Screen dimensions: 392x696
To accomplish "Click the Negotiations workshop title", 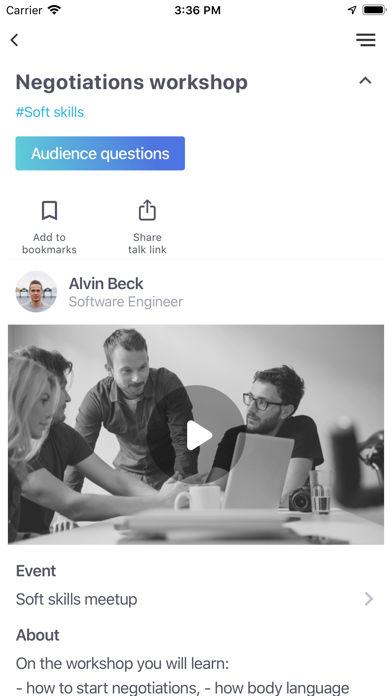I will [x=131, y=82].
